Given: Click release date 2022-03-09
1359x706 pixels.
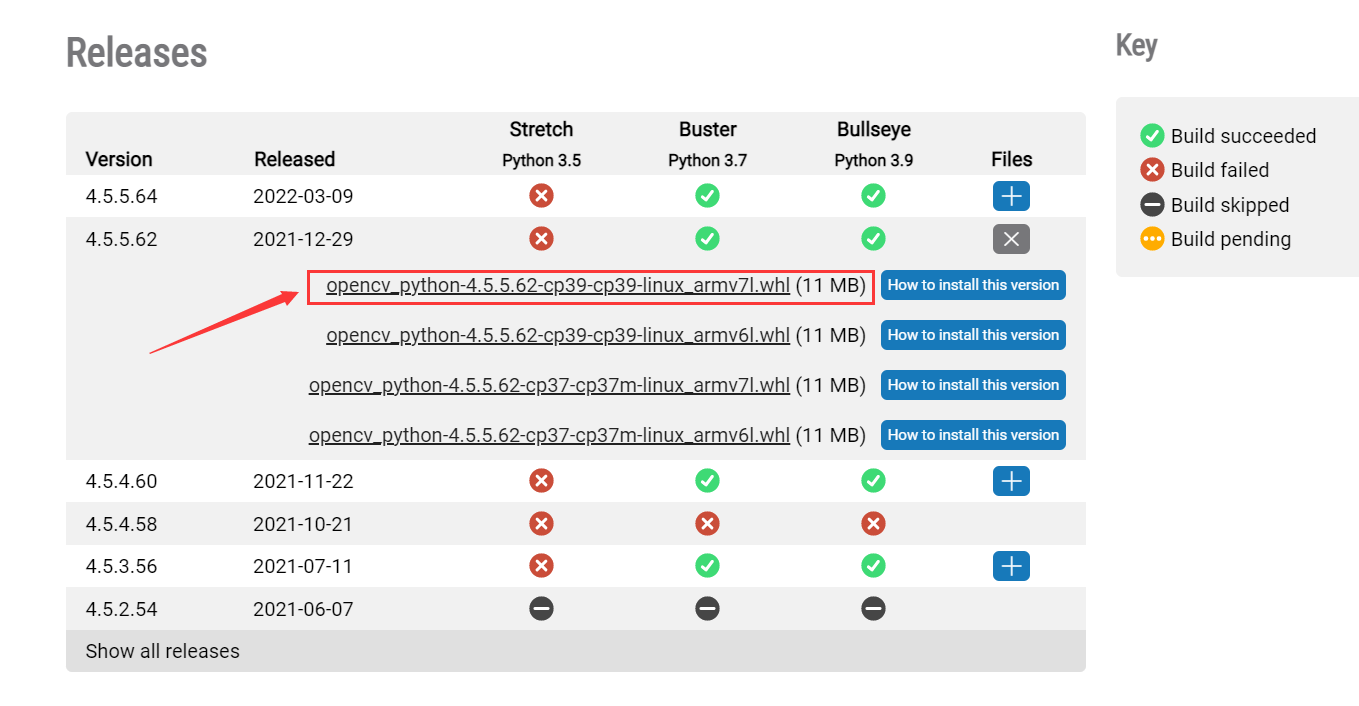Looking at the screenshot, I should [303, 196].
